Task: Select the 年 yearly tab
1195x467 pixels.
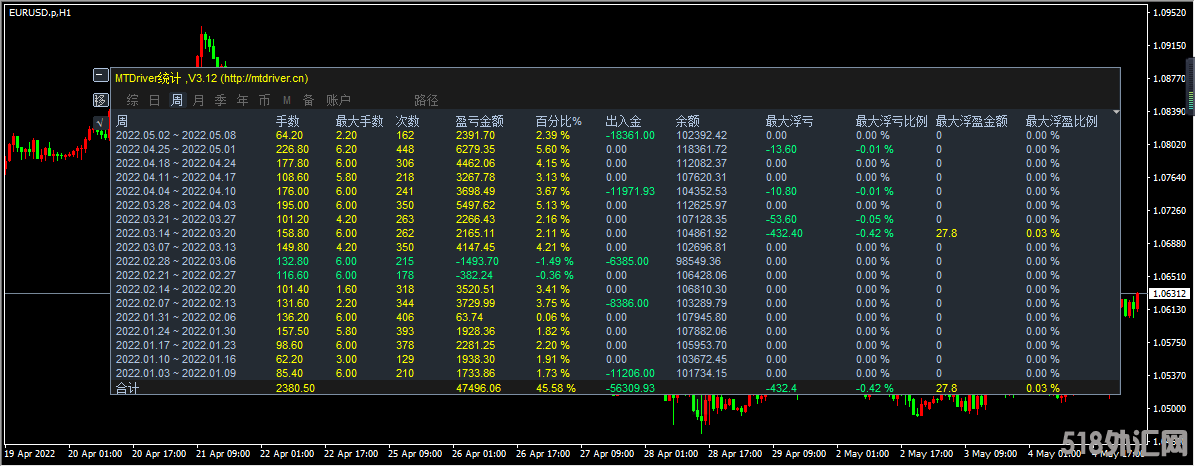Action: pyautogui.click(x=242, y=100)
